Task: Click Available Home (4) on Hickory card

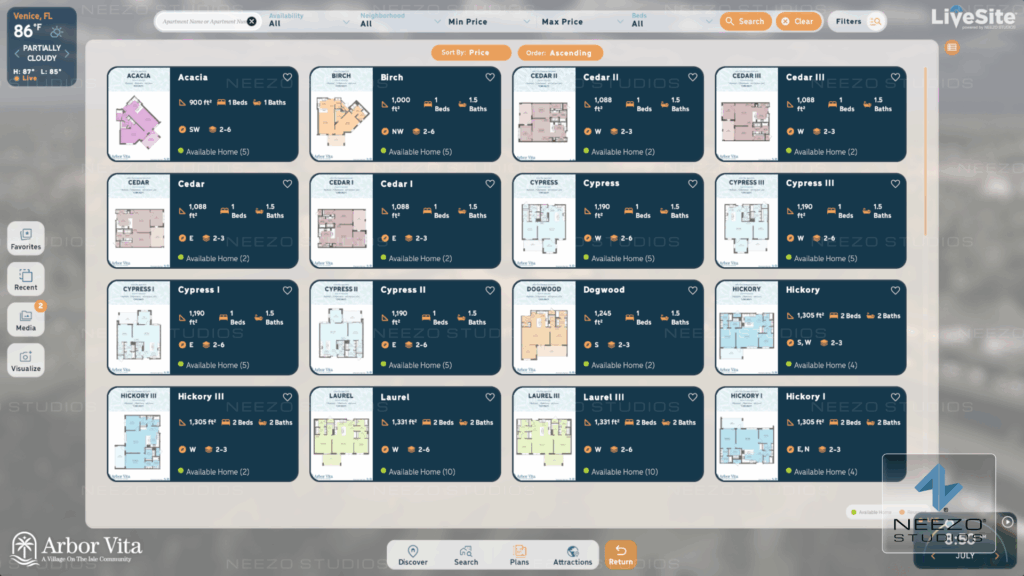Action: tap(822, 365)
